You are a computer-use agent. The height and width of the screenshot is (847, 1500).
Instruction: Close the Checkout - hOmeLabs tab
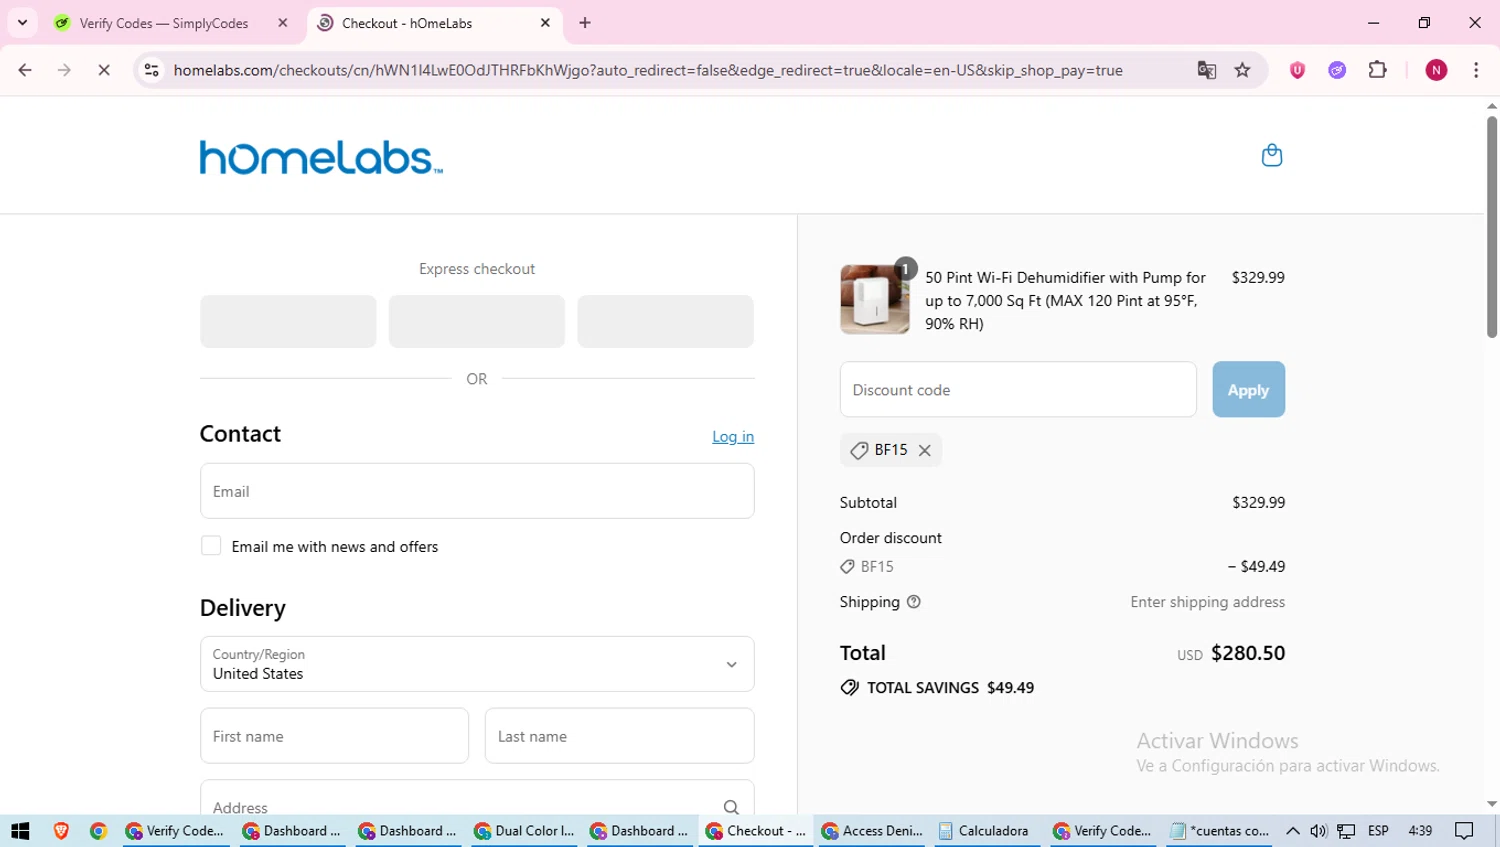pyautogui.click(x=545, y=23)
